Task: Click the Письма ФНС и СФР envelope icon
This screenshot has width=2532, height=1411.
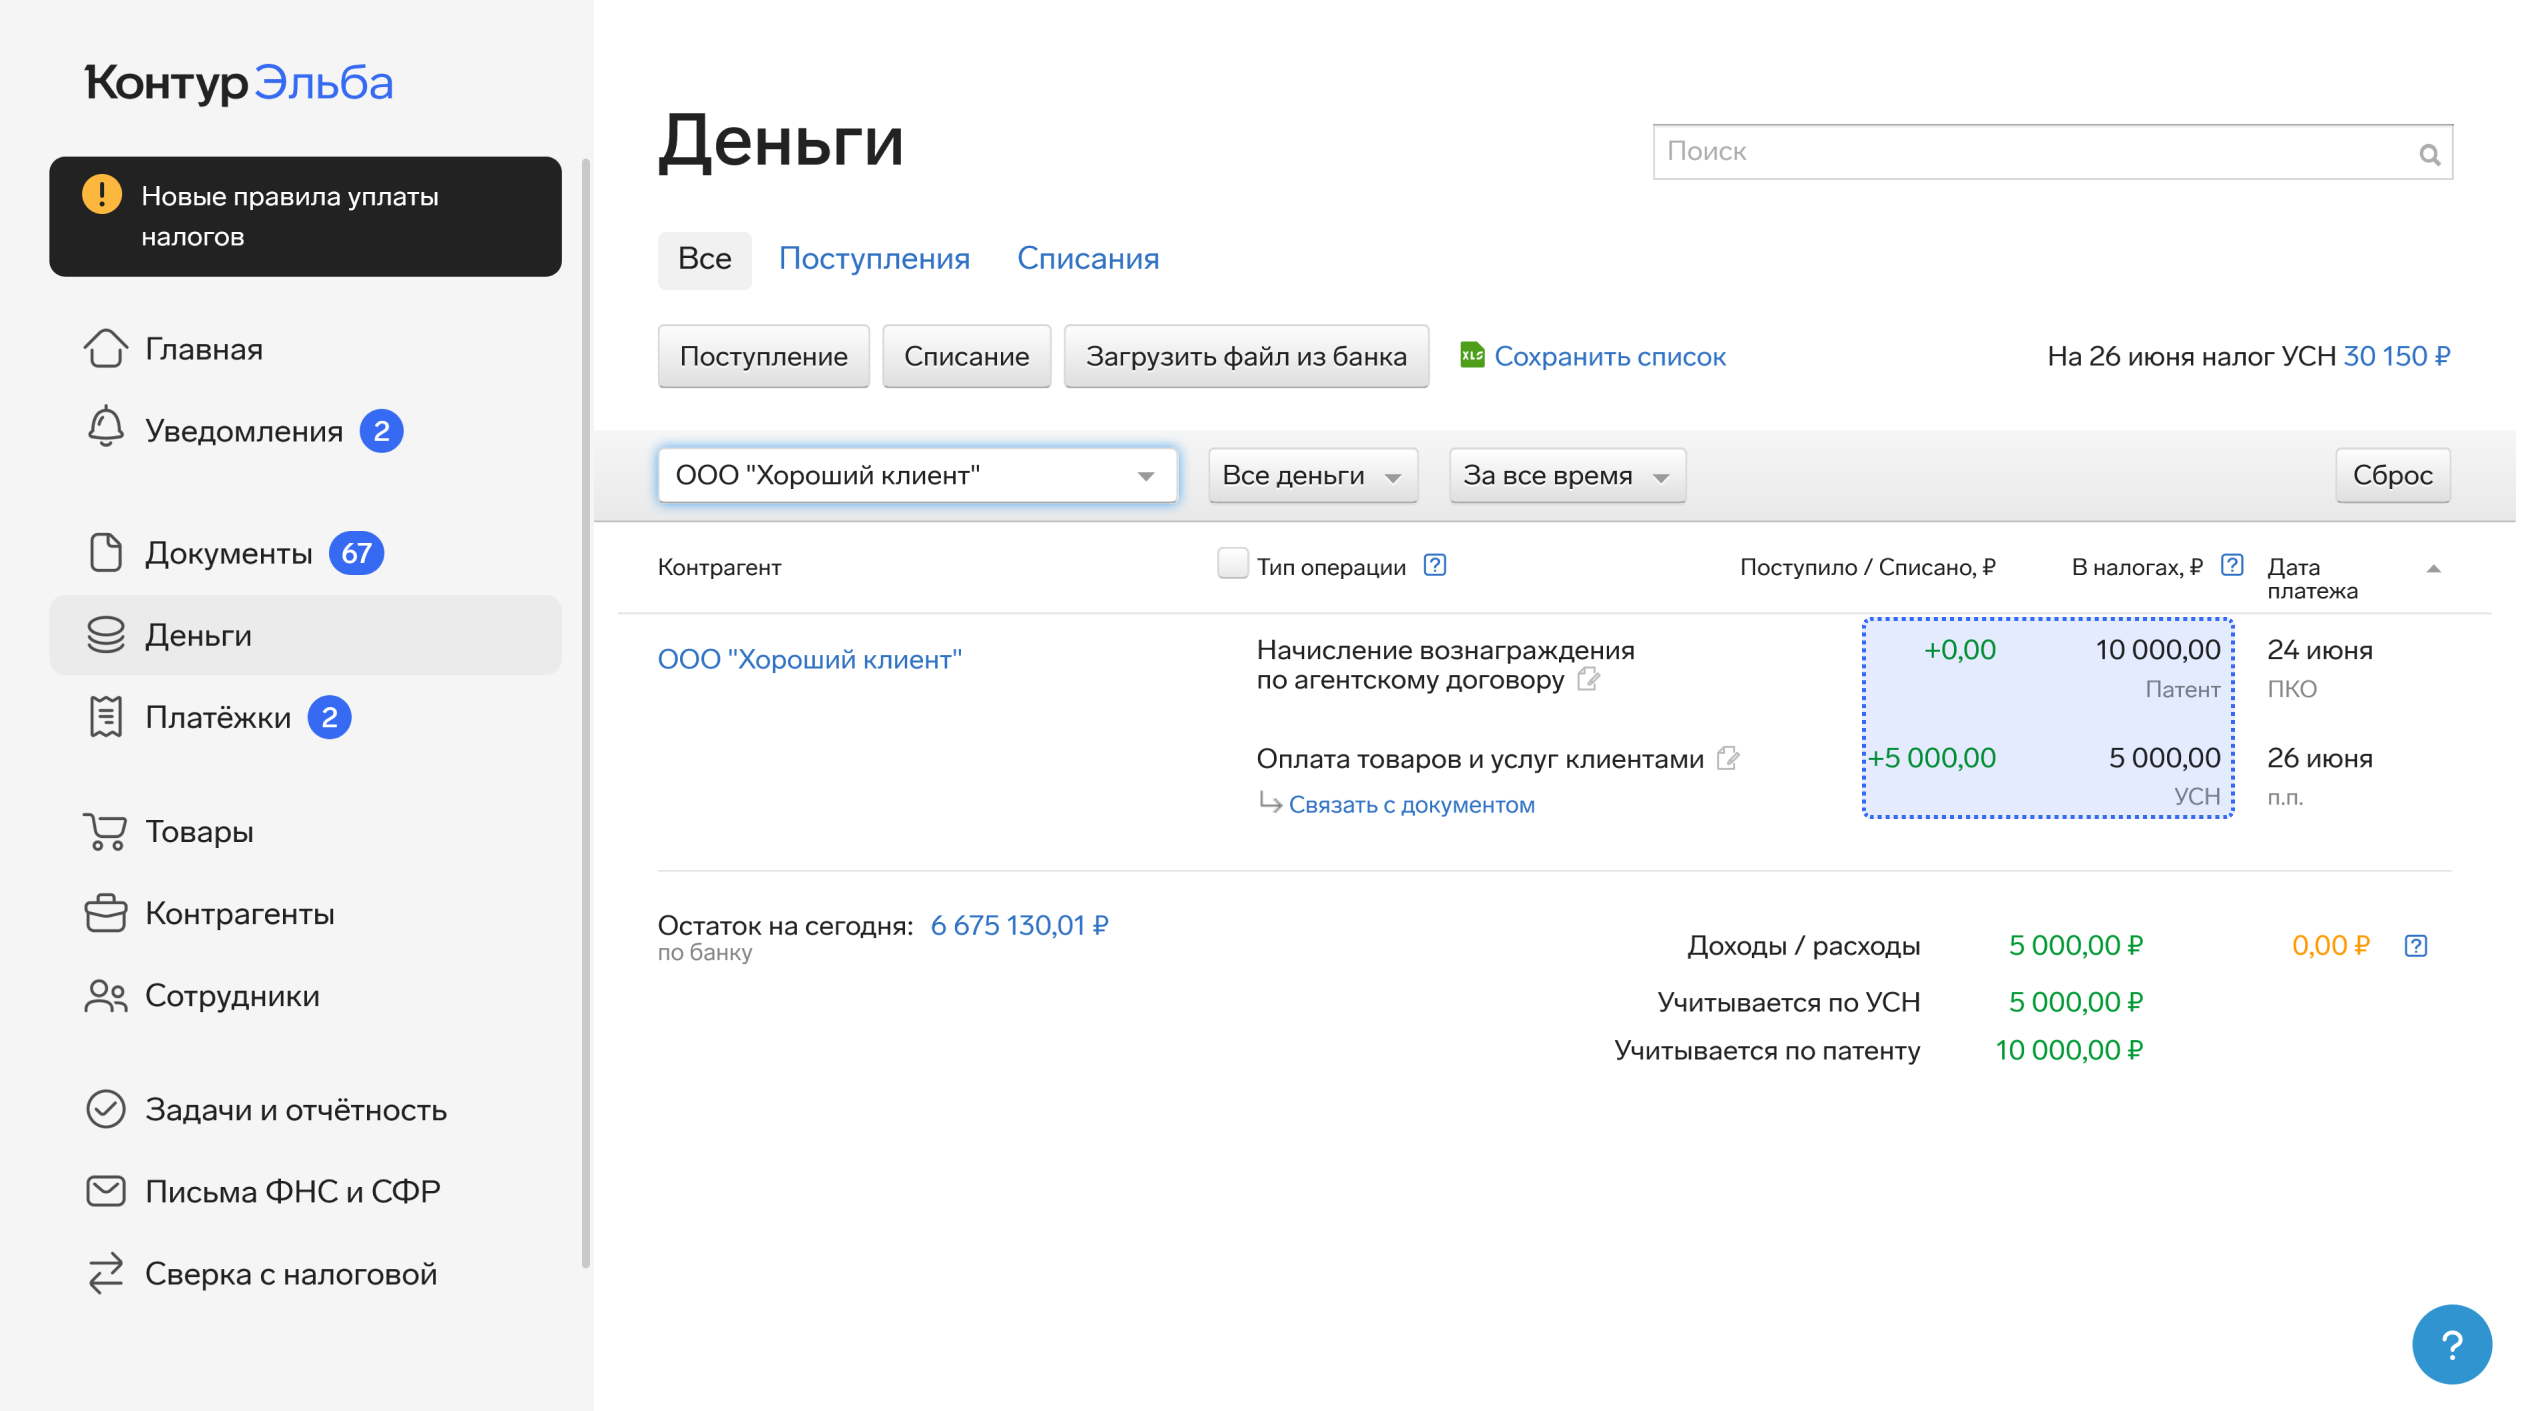Action: 105,1191
